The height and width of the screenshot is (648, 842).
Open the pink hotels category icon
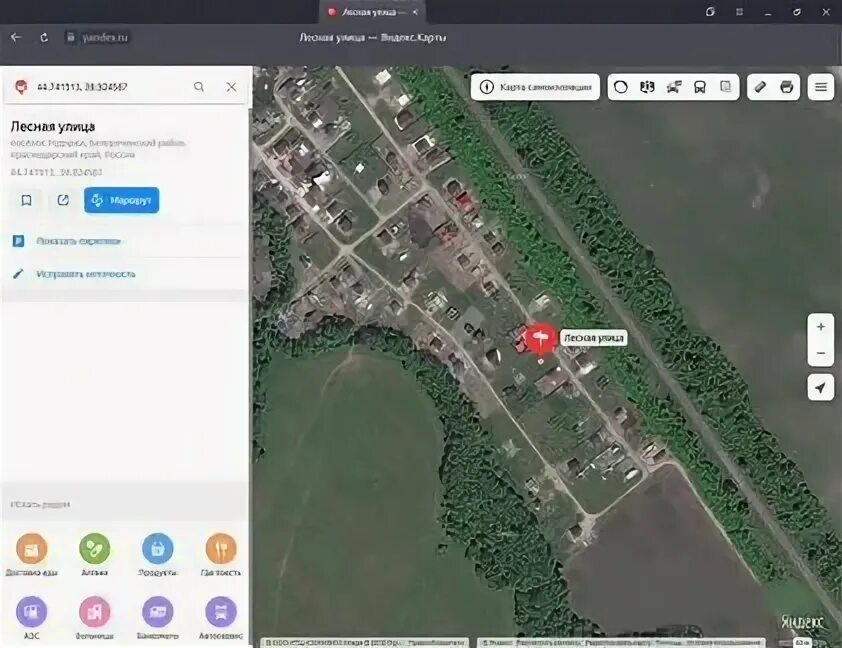95,611
